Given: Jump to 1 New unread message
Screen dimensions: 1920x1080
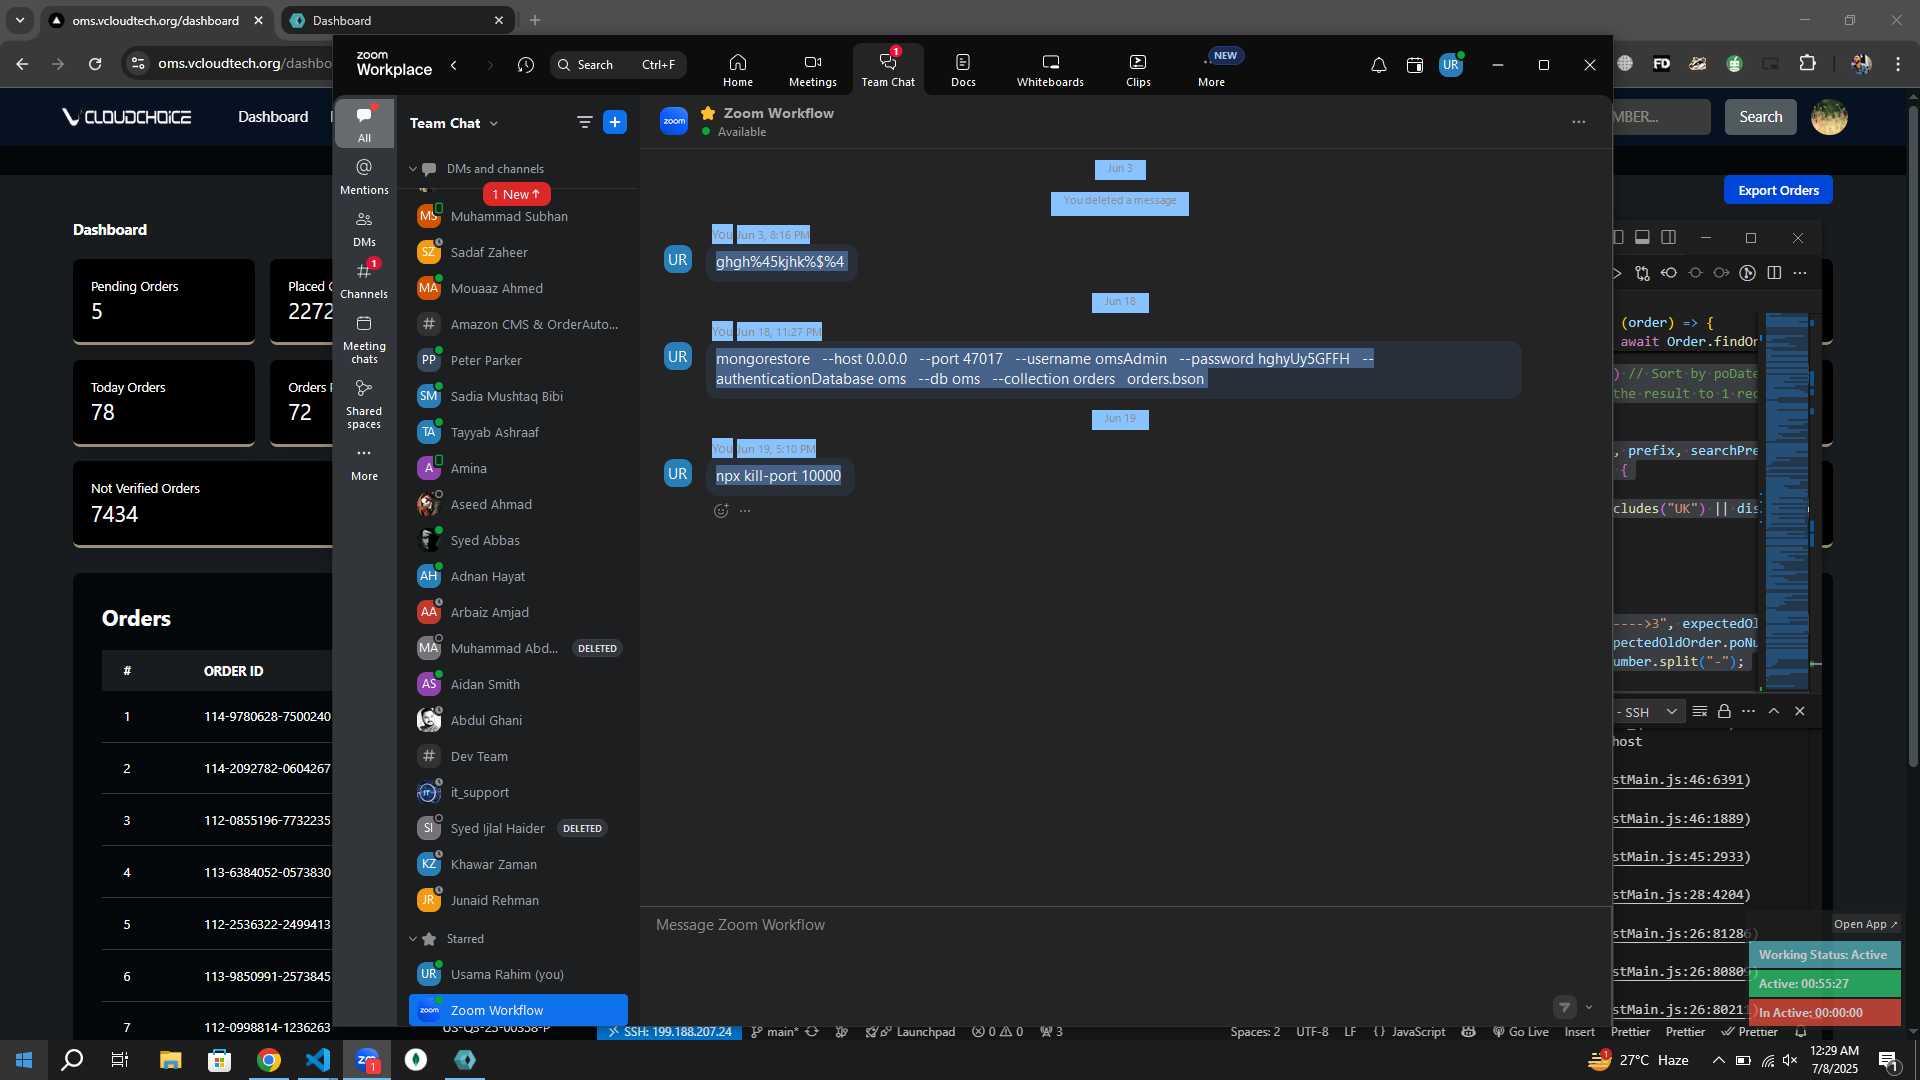Looking at the screenshot, I should tap(516, 194).
